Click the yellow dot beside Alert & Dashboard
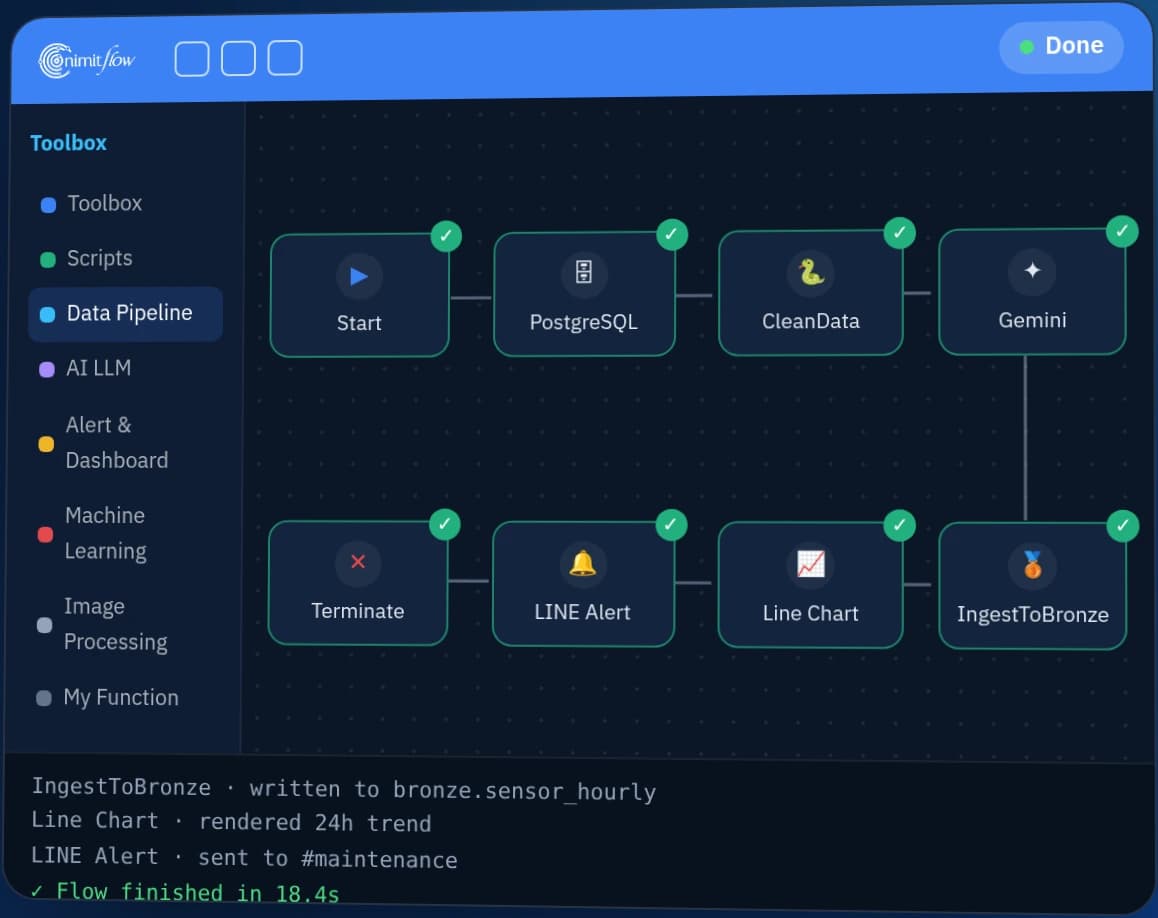The height and width of the screenshot is (918, 1158). coord(46,444)
